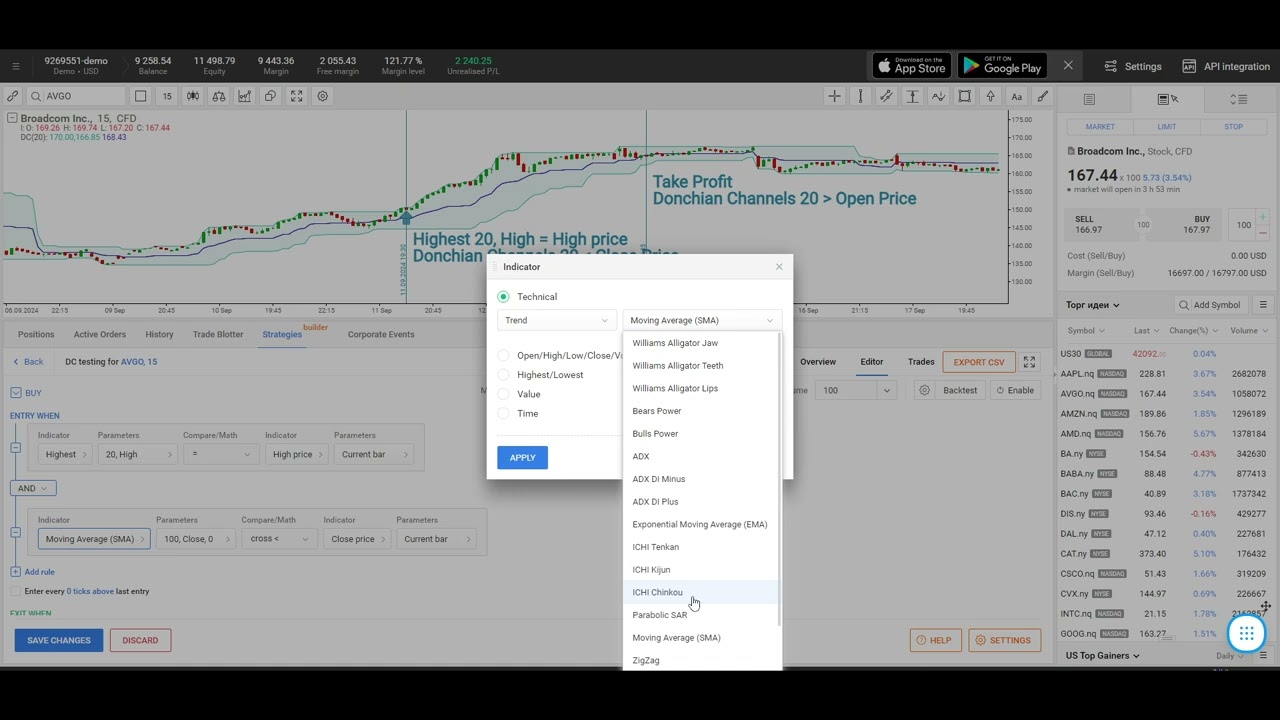Viewport: 1280px width, 720px height.
Task: Select the crosshair drawing tool
Action: (834, 96)
